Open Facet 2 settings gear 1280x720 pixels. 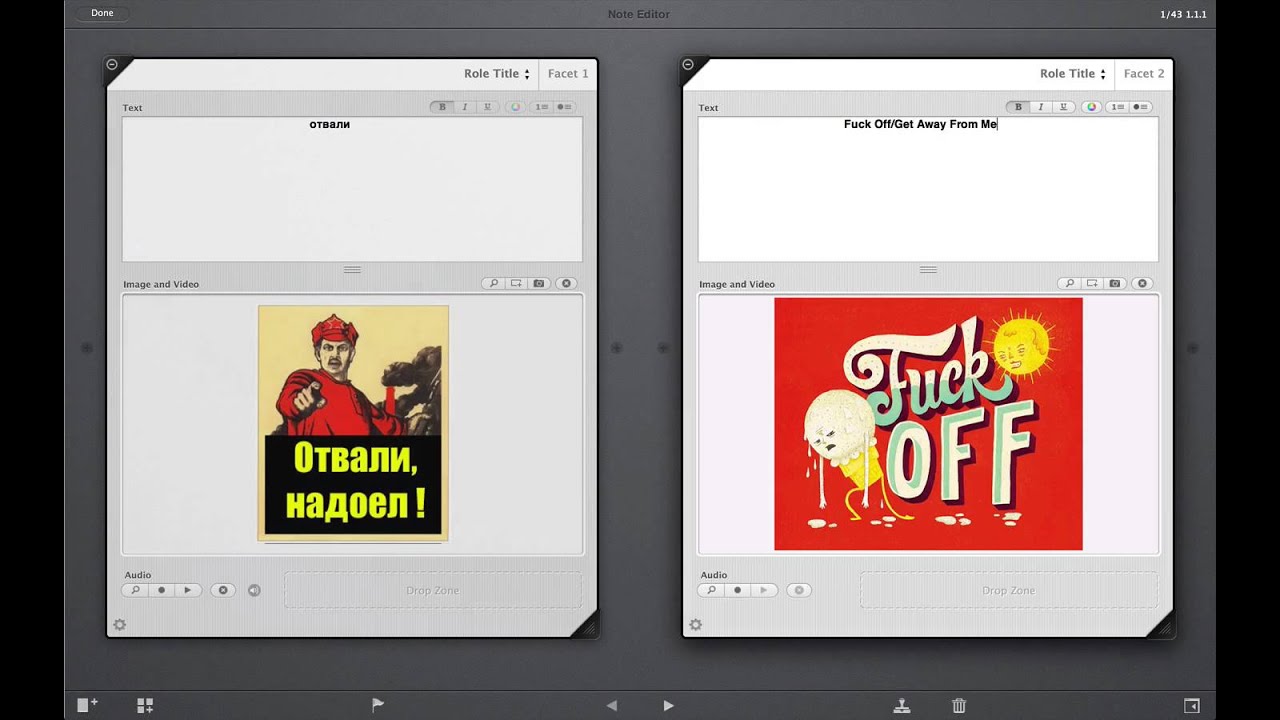tap(696, 625)
